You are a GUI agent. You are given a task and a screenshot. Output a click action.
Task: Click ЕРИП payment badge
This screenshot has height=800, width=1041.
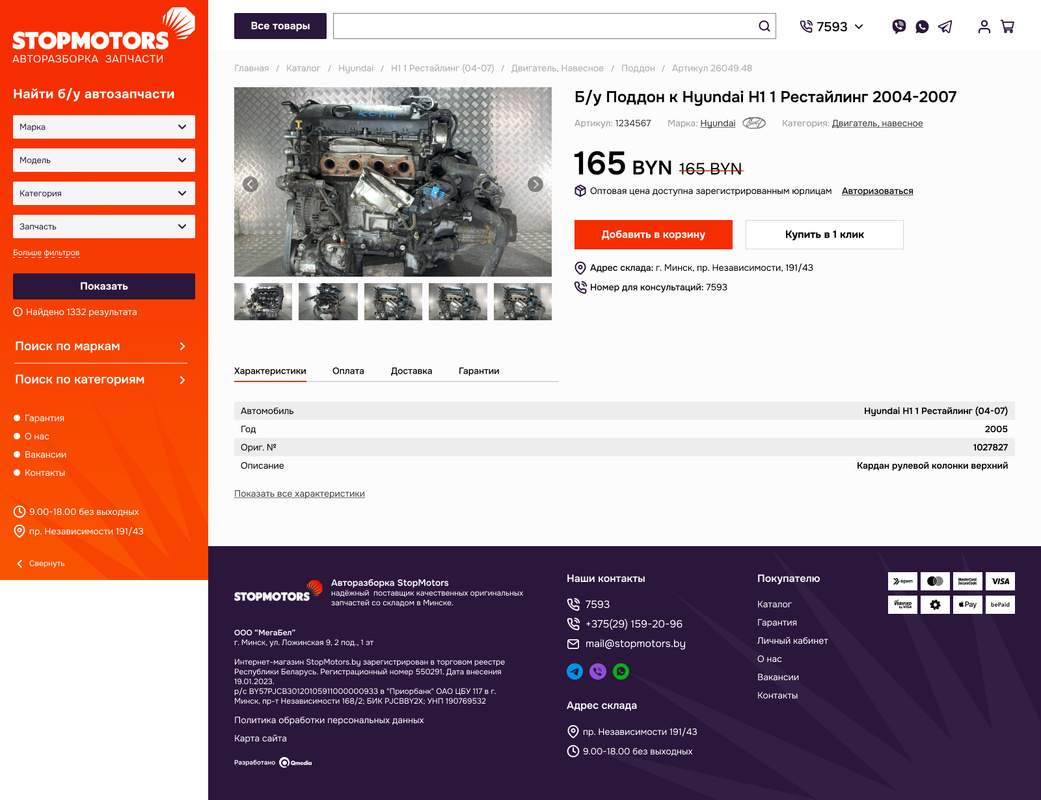pyautogui.click(x=902, y=581)
